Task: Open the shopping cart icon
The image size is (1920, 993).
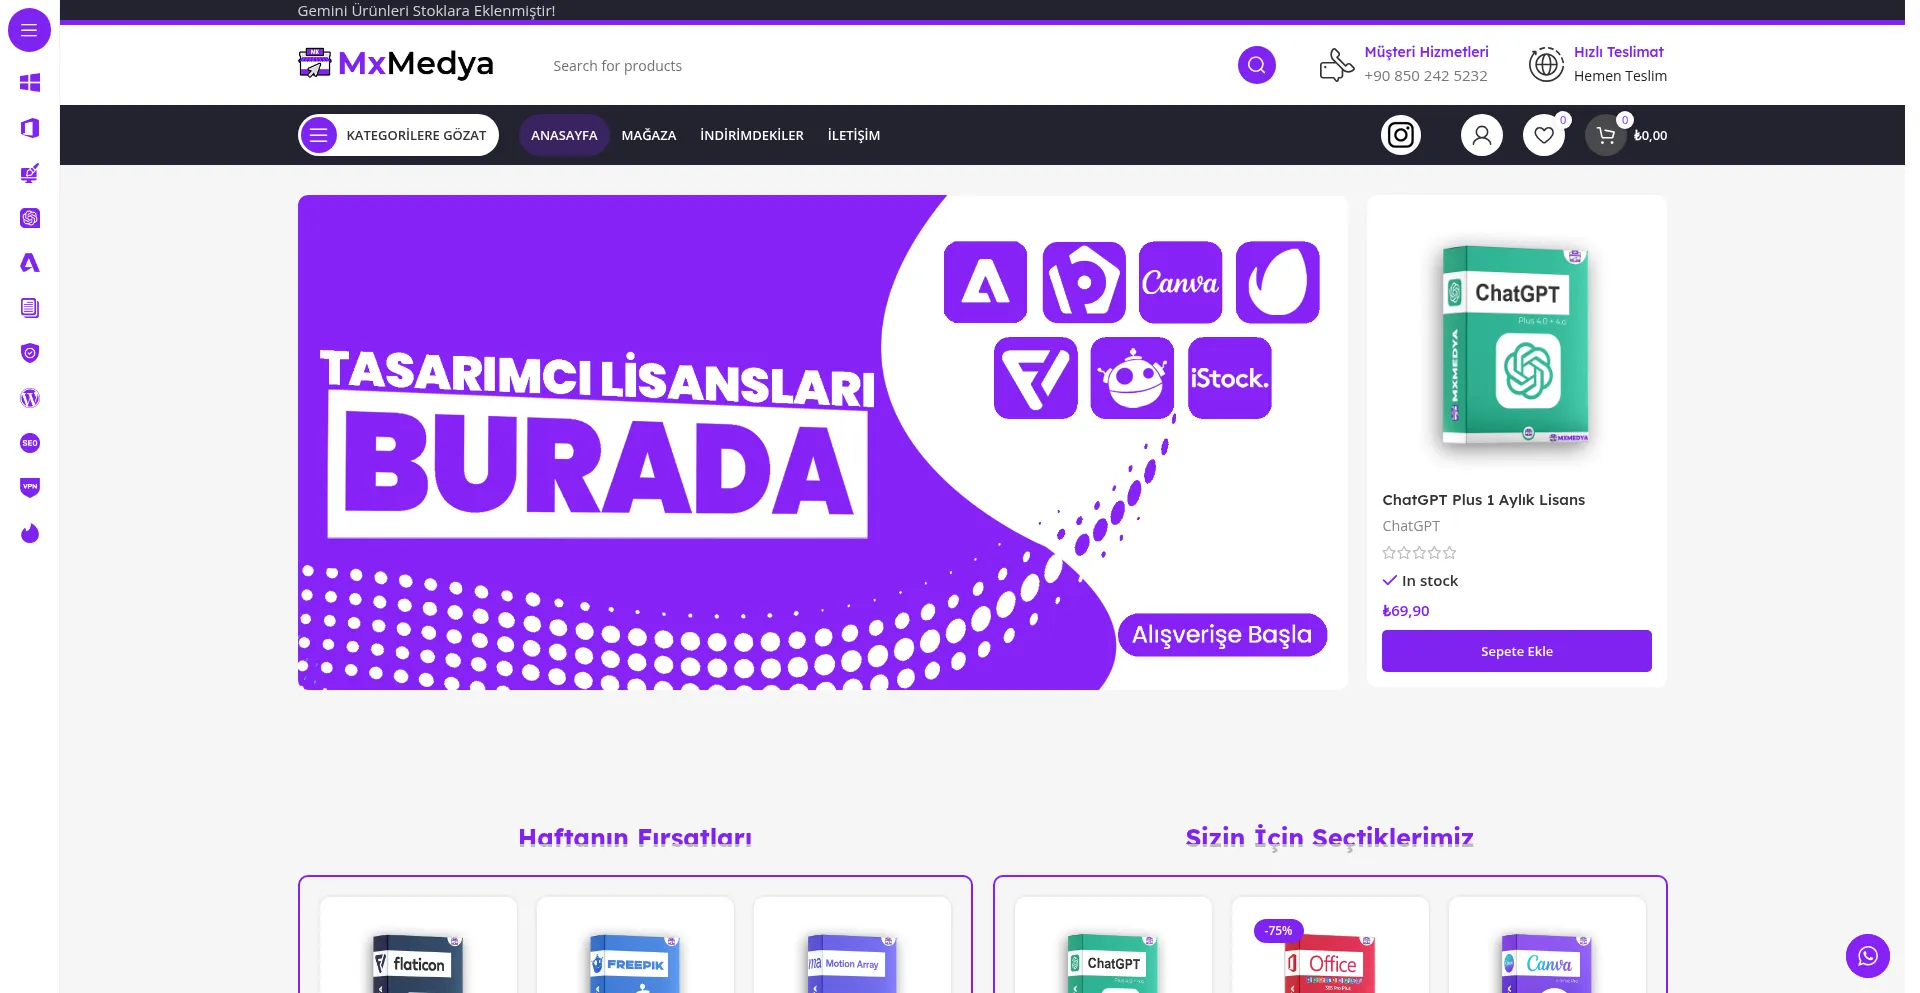Action: 1605,135
